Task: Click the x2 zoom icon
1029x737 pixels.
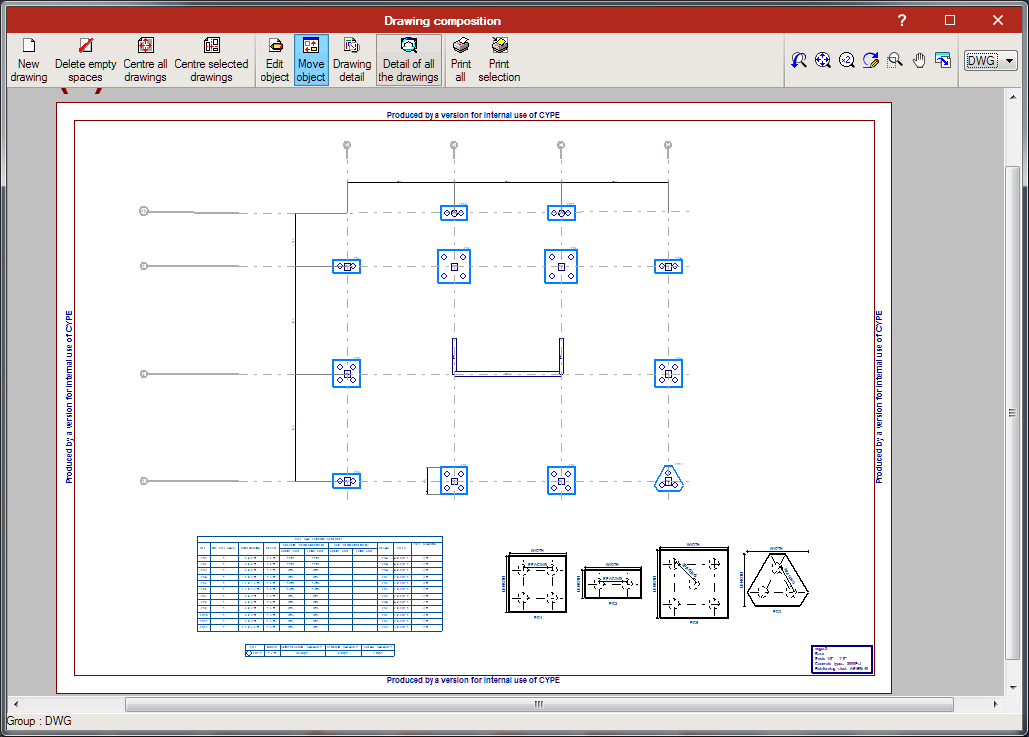Action: coord(847,60)
